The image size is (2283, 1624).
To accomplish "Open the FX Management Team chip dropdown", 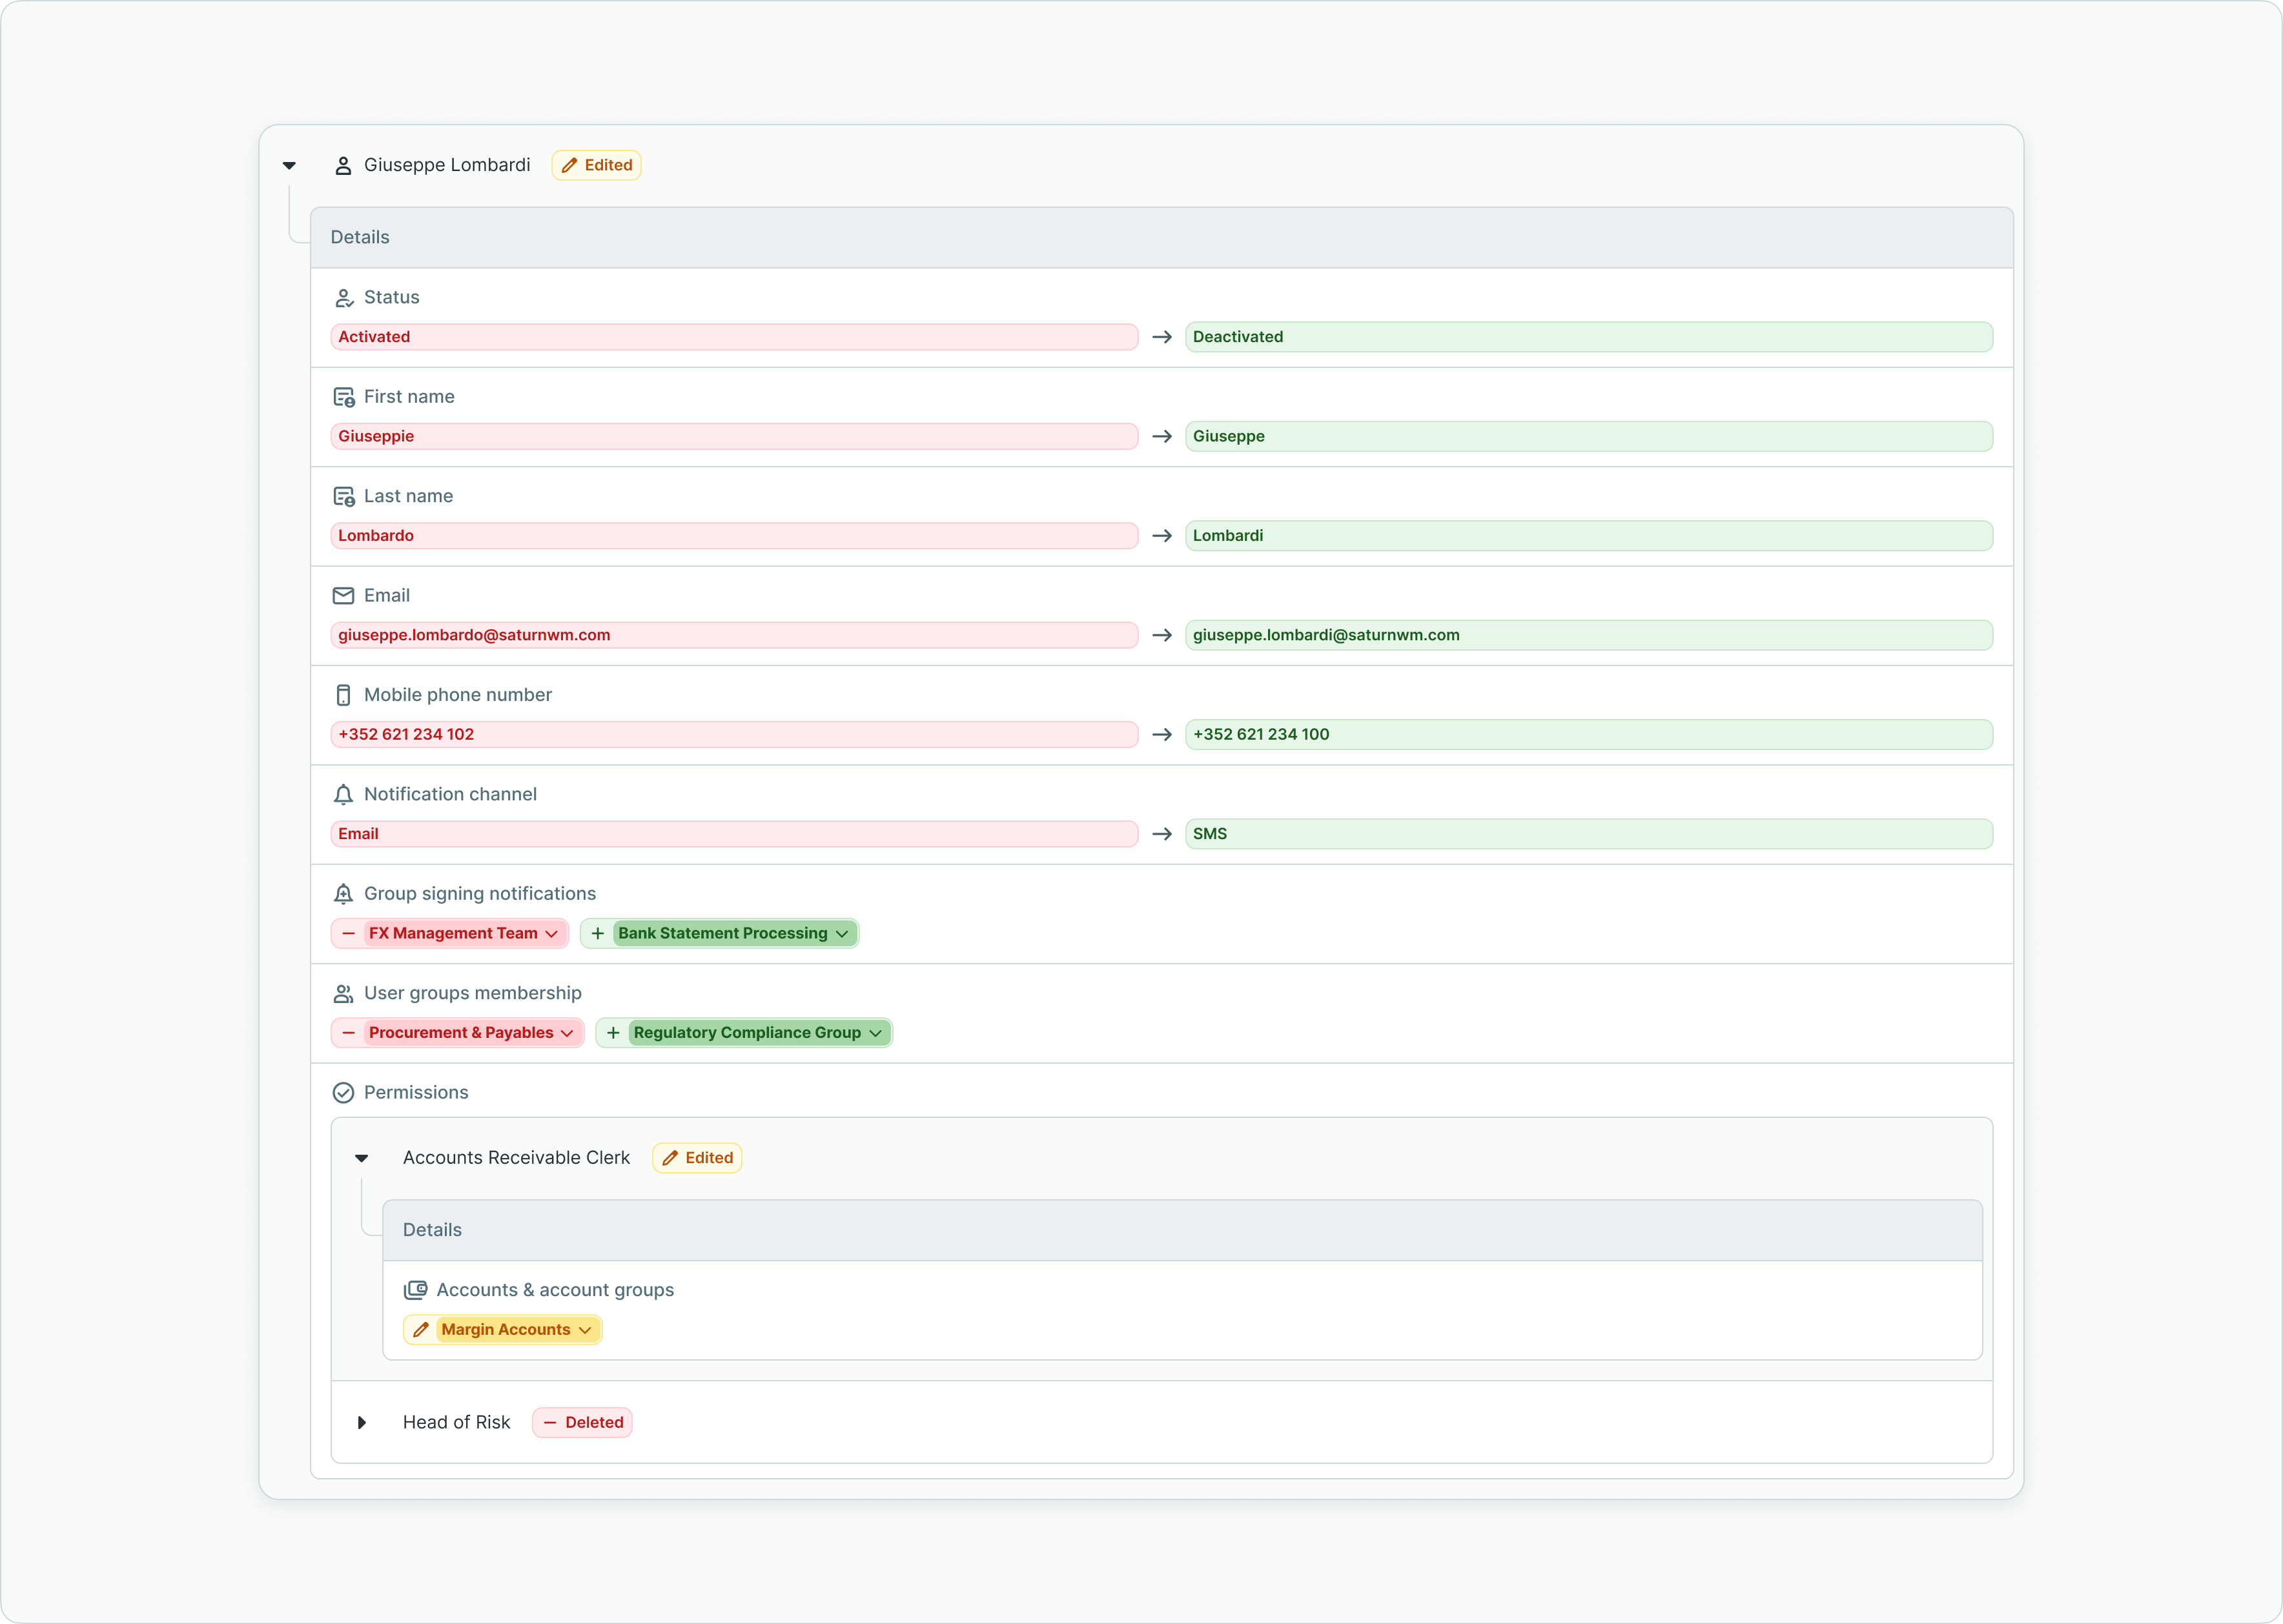I will 551,934.
